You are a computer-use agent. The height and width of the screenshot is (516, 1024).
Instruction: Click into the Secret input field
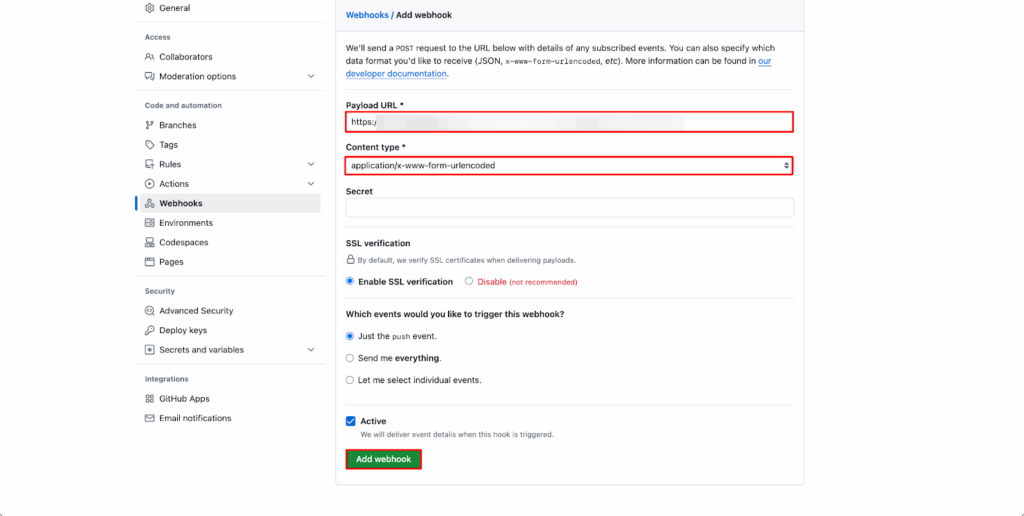tap(569, 207)
